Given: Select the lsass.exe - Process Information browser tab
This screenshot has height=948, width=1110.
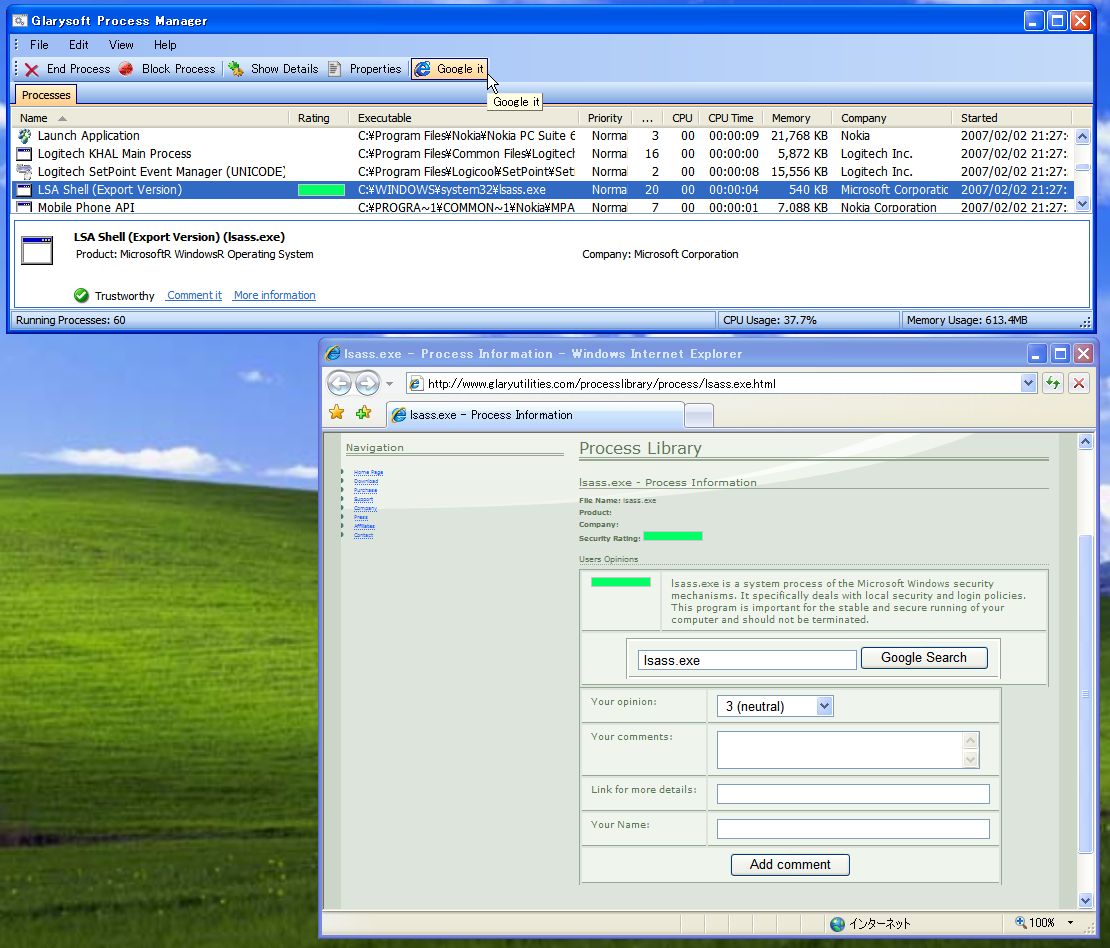Looking at the screenshot, I should coord(534,415).
